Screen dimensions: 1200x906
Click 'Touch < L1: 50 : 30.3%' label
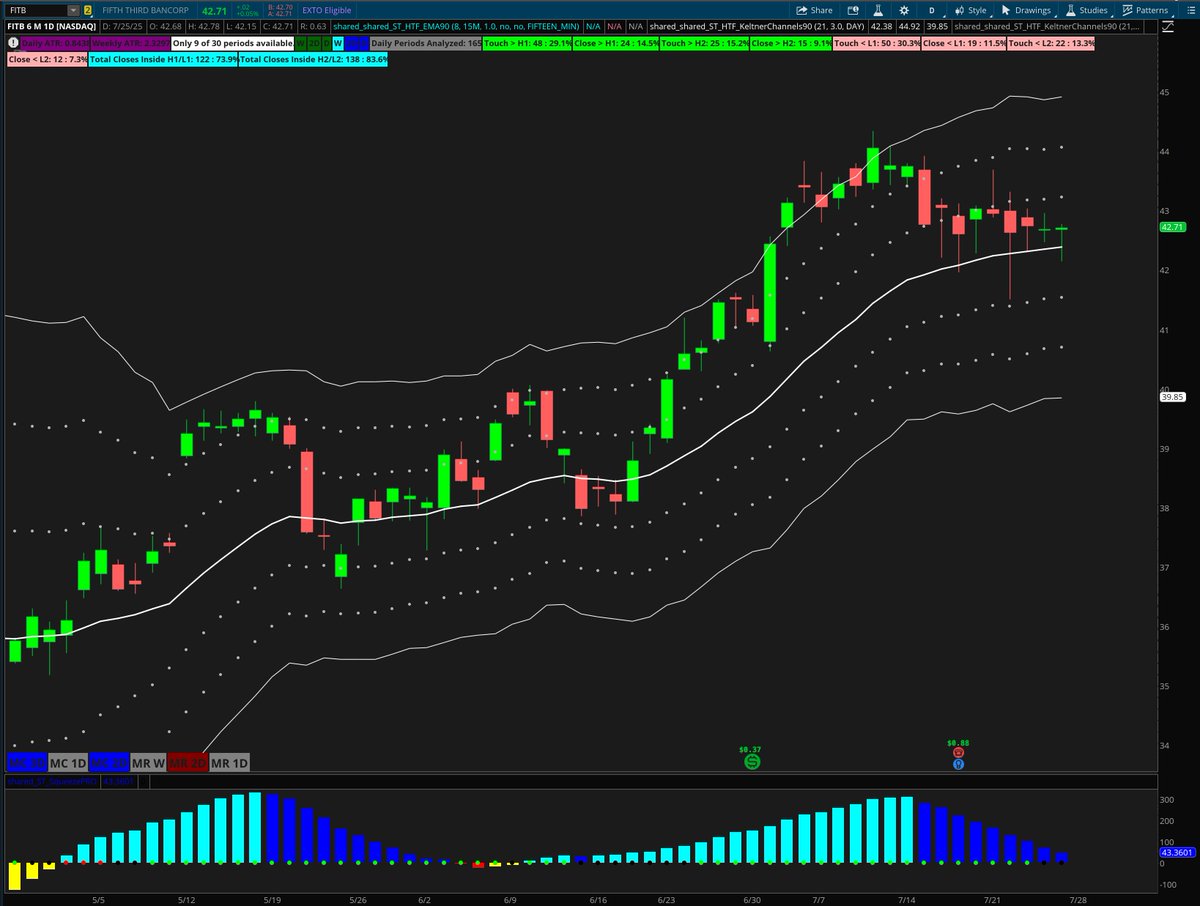pos(877,43)
